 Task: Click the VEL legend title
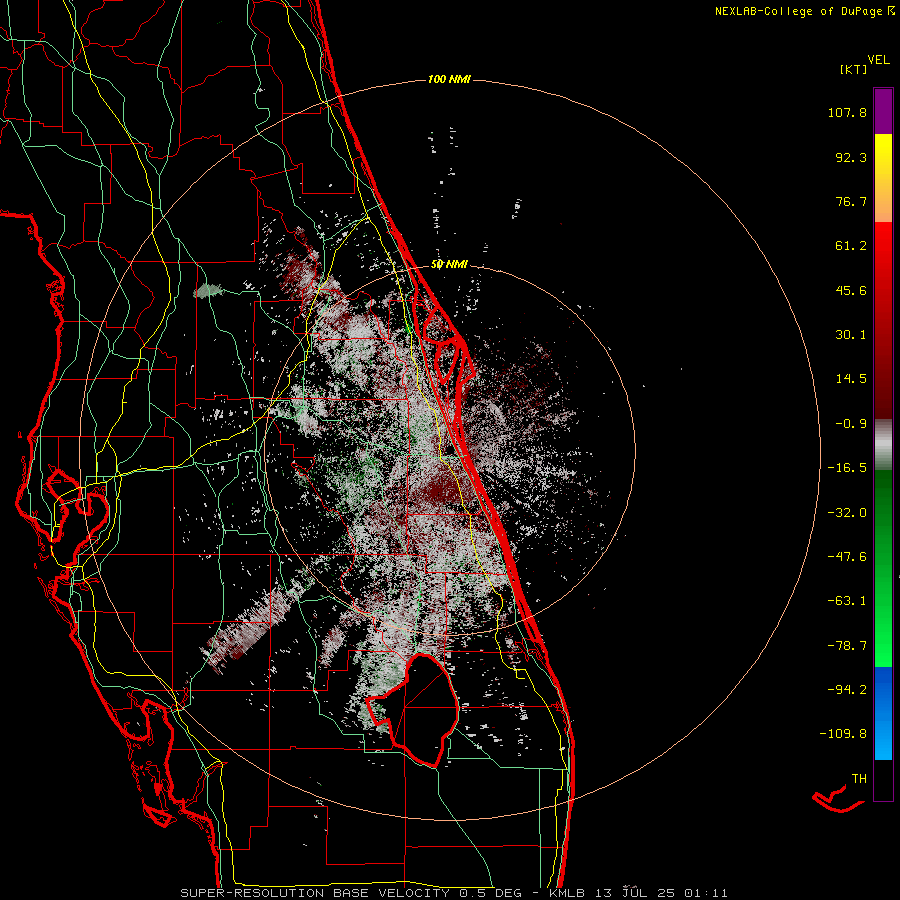(878, 60)
